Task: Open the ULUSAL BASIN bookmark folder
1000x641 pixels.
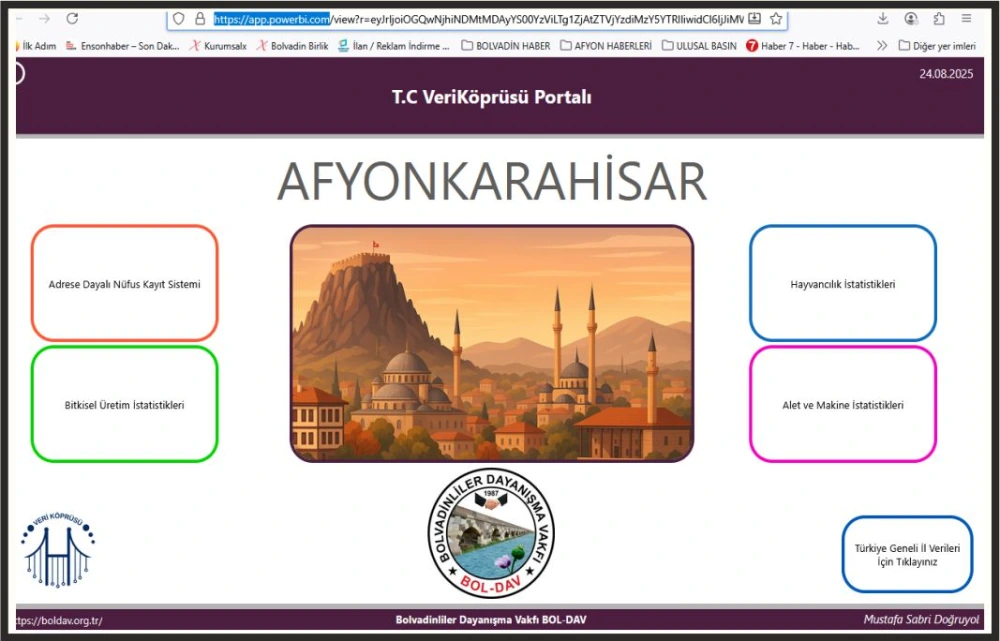Action: click(x=700, y=46)
